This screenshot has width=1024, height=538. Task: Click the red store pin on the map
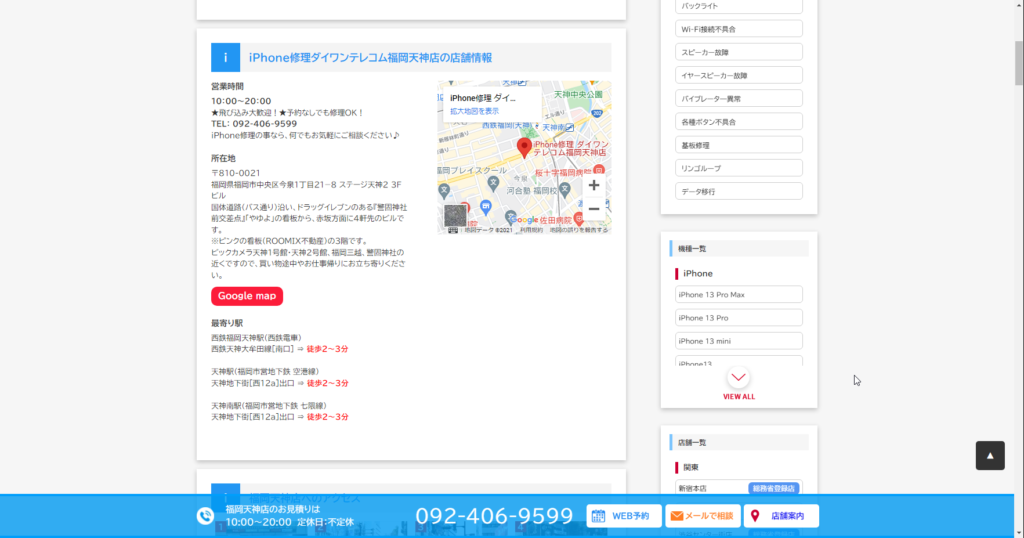(x=524, y=148)
